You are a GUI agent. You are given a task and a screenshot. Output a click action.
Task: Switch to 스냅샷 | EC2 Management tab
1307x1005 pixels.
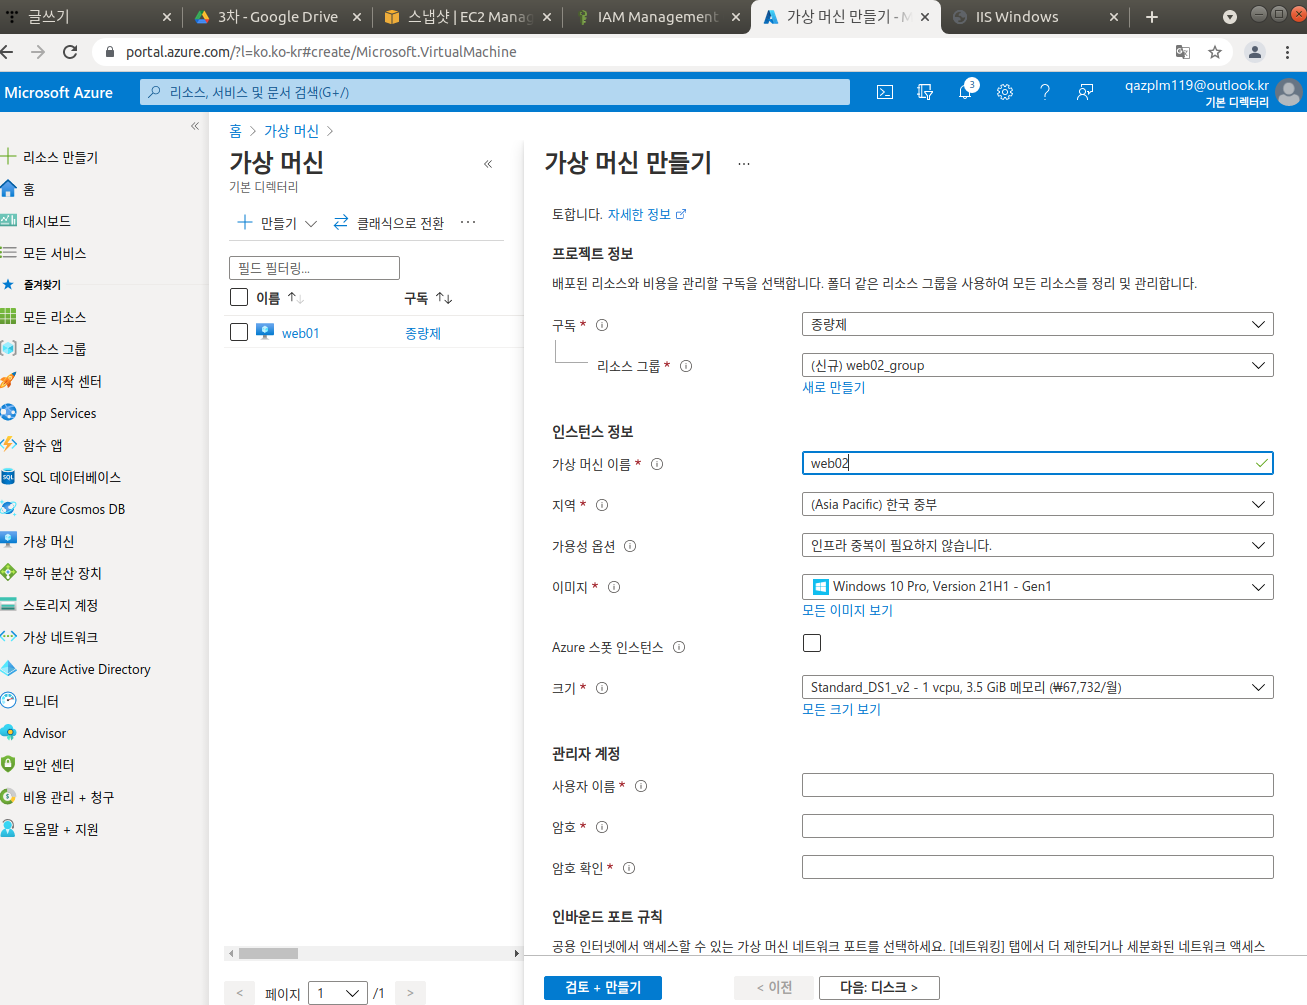coord(468,17)
